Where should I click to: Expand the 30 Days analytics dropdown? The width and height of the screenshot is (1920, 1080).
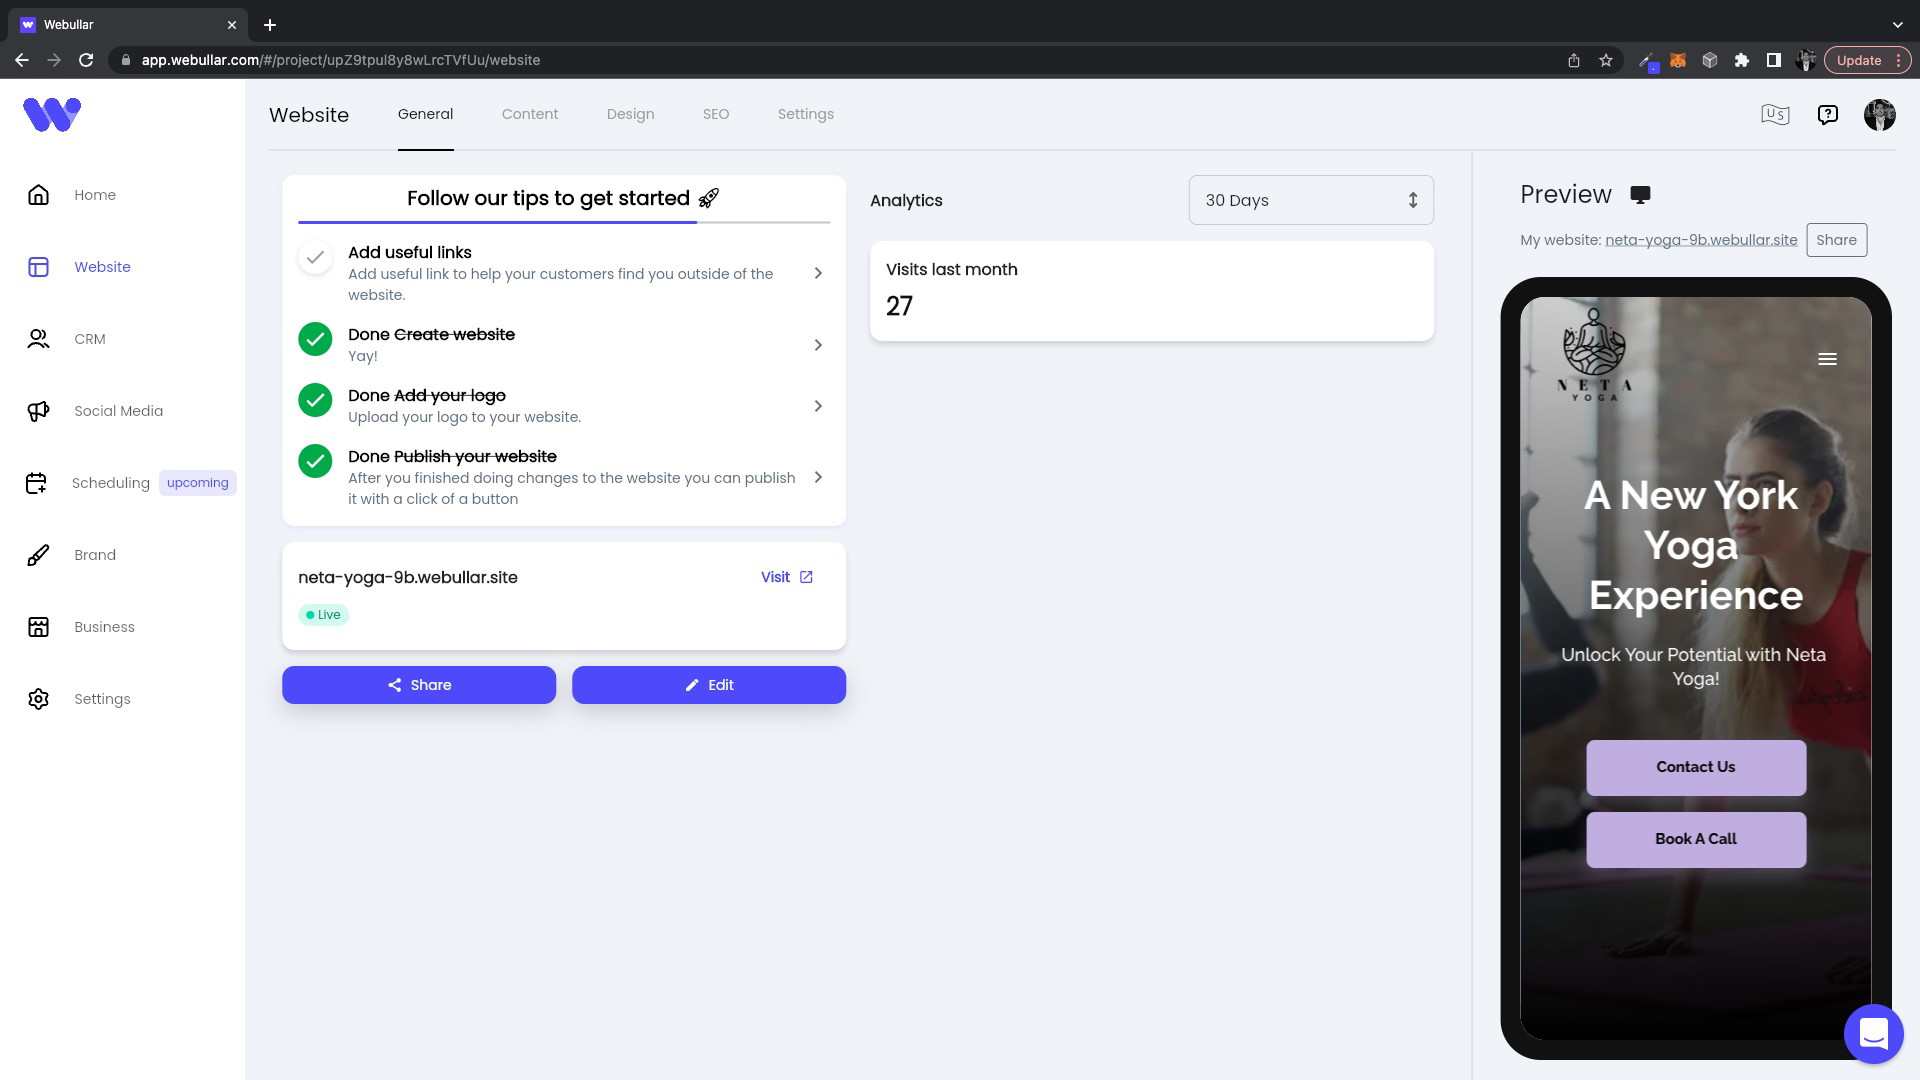(1311, 200)
